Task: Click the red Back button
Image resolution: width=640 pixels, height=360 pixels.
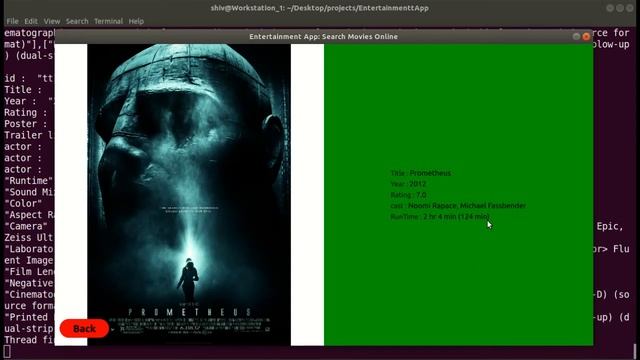Action: pos(84,329)
